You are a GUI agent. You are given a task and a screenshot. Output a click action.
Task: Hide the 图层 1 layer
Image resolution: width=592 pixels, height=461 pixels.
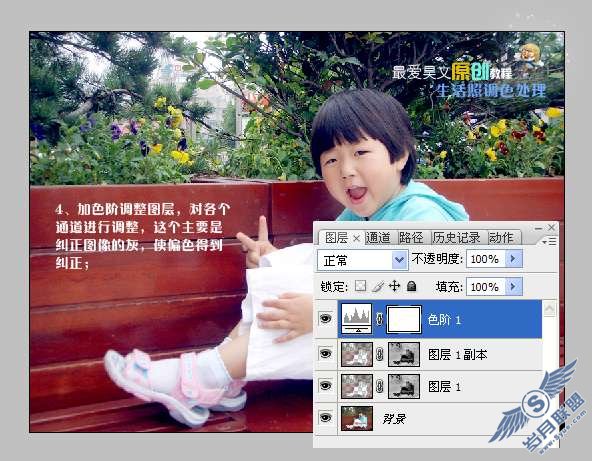pos(325,386)
